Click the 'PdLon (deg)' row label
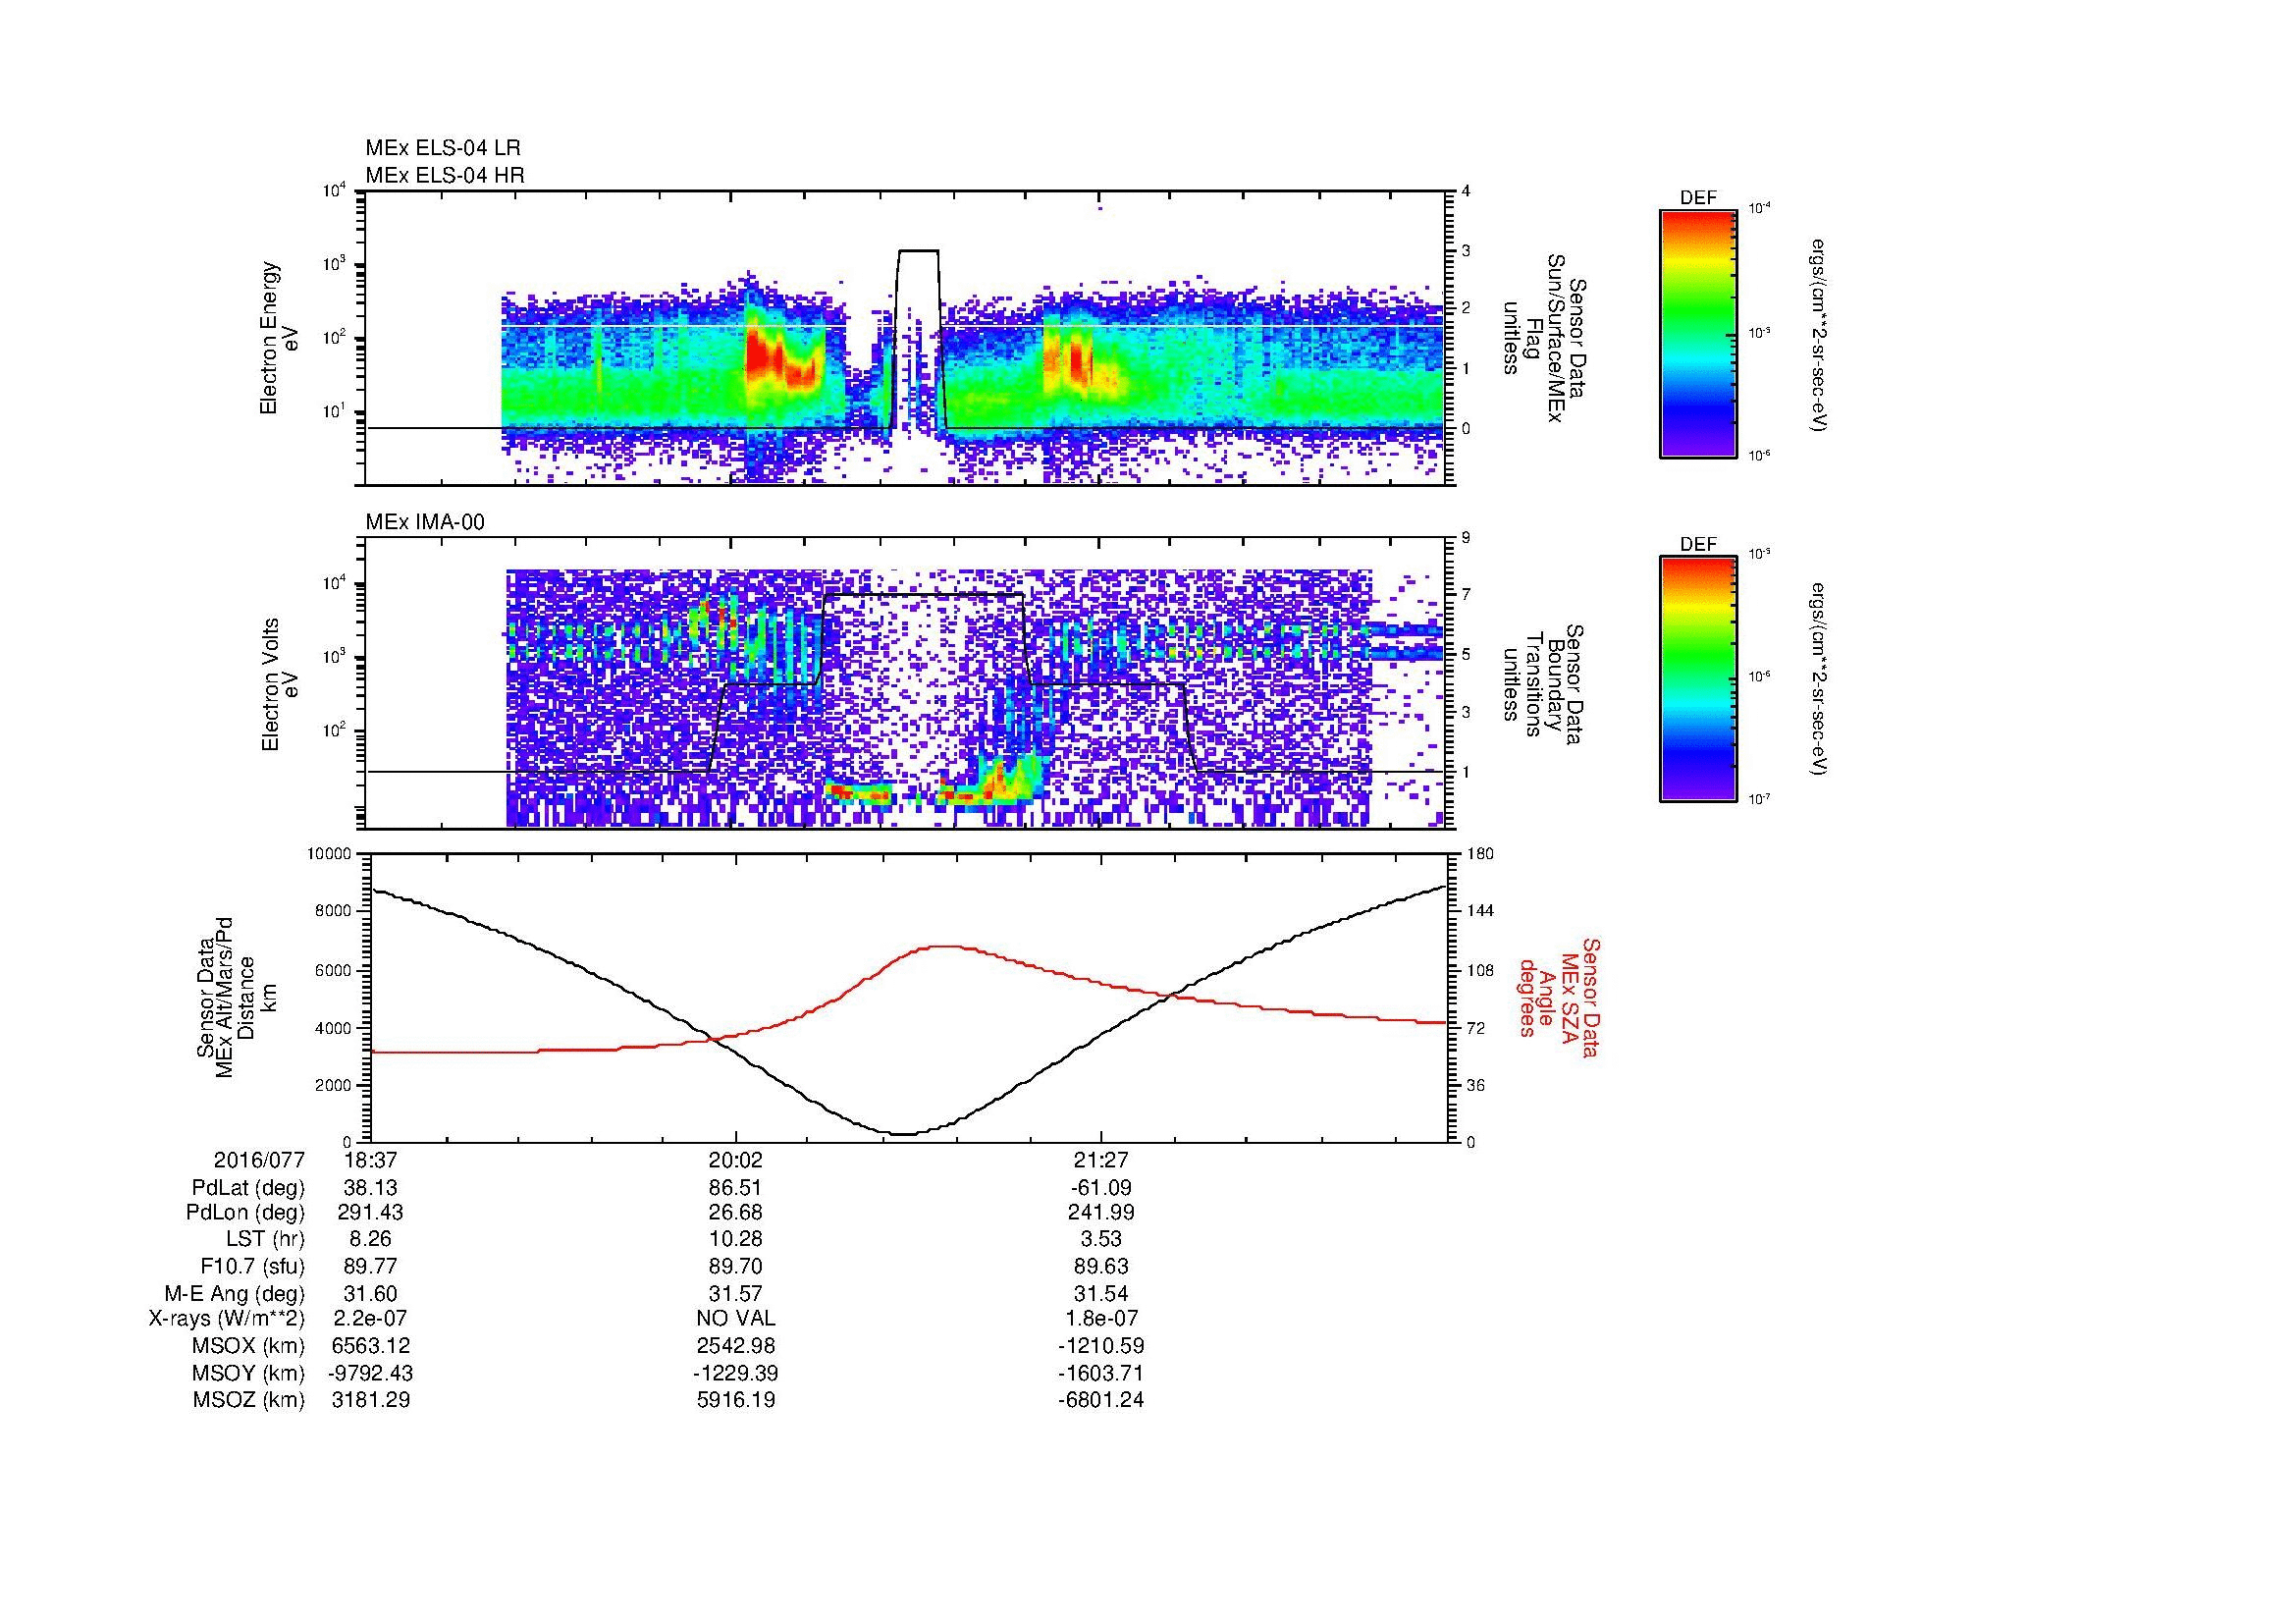This screenshot has height=1623, width=2296. click(x=246, y=1213)
